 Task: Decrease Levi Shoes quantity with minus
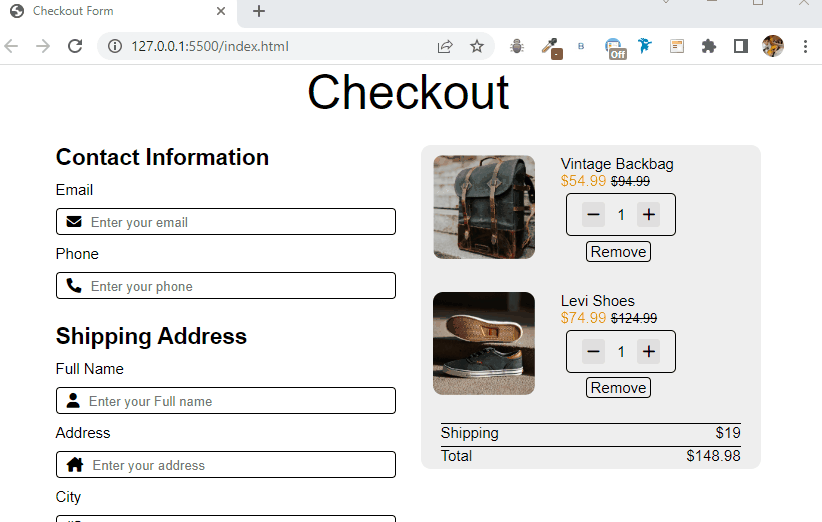[x=593, y=351]
